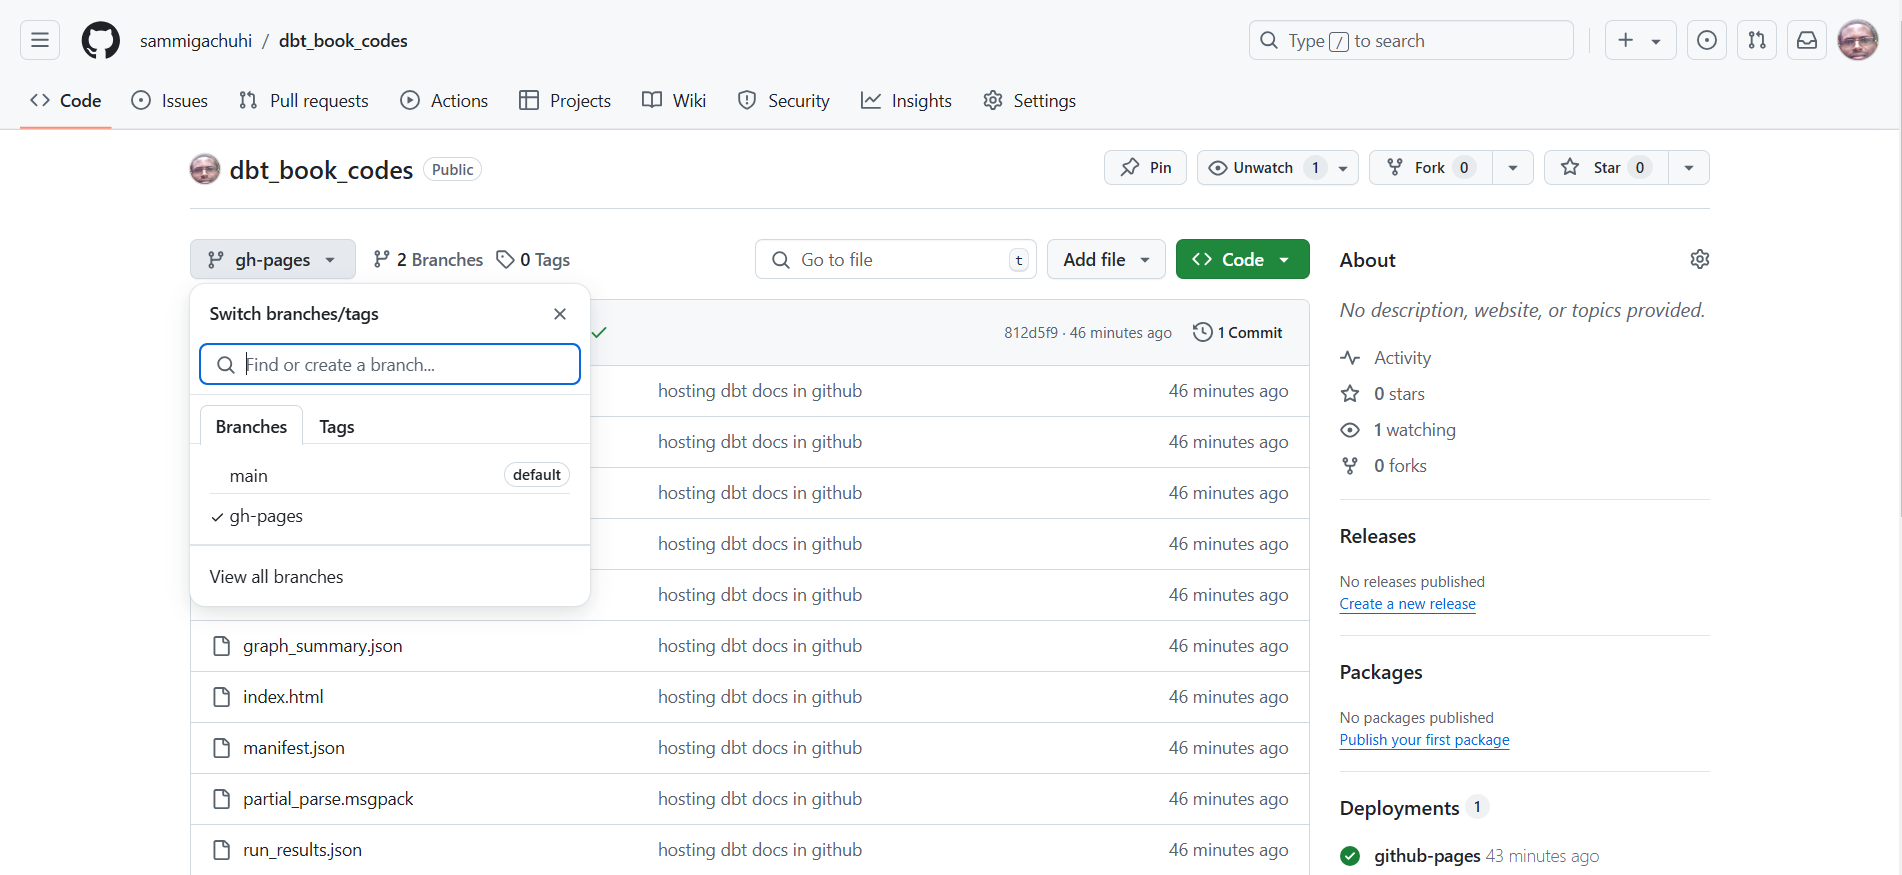Viewport: 1902px width, 875px height.
Task: Click Create a new release link
Action: tap(1407, 604)
